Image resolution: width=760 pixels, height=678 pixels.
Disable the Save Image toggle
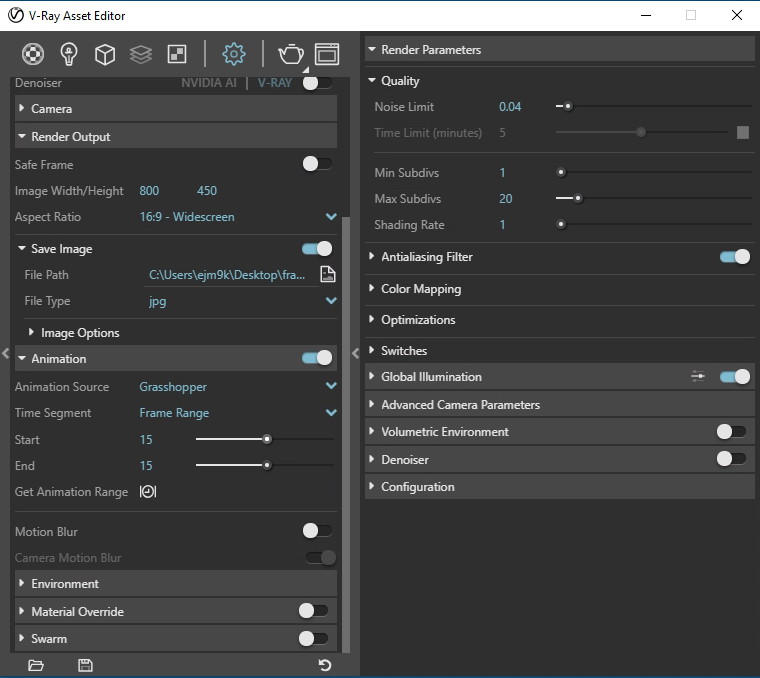coord(317,249)
